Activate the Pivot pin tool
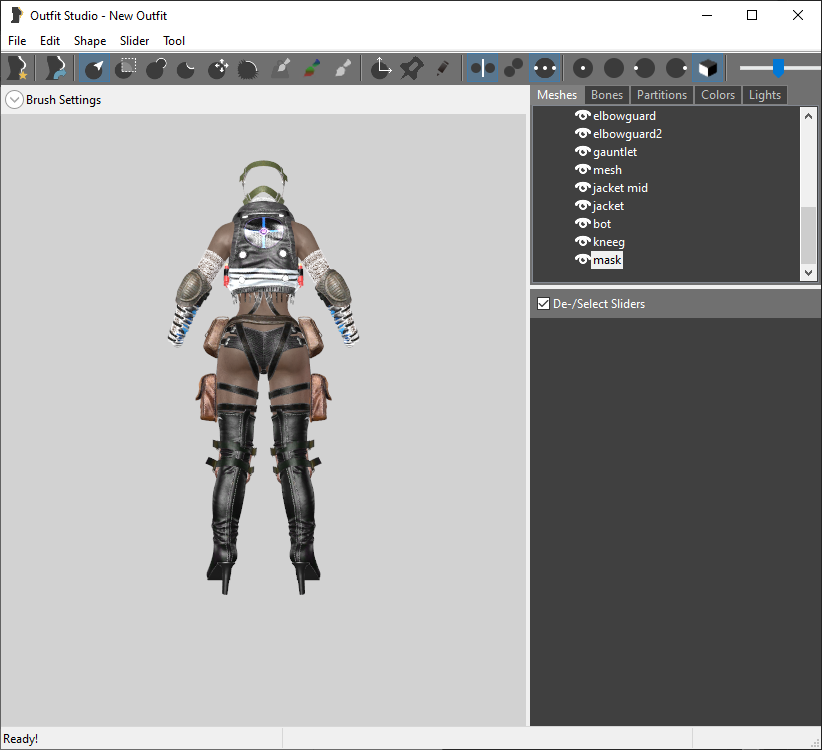 click(412, 68)
